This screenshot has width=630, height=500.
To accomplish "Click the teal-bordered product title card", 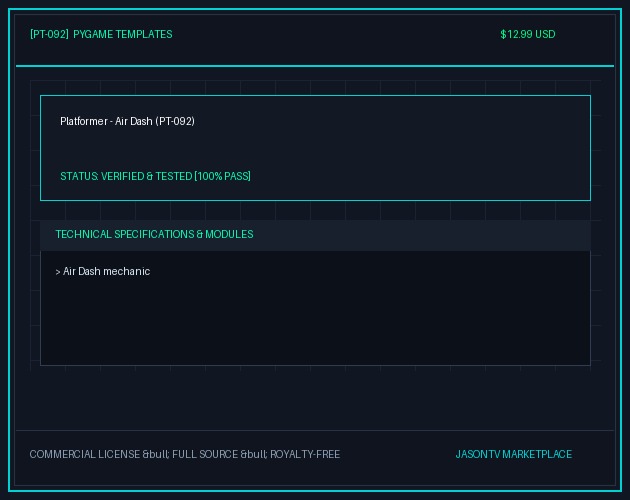I will (315, 148).
